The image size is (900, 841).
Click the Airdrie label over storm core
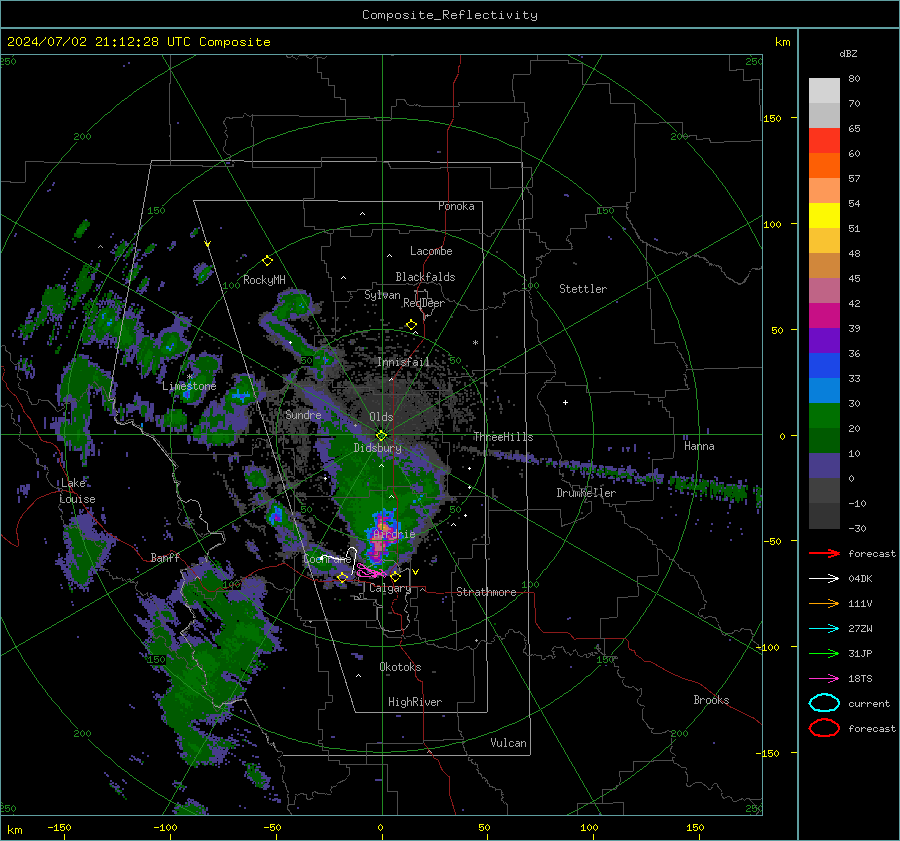point(394,534)
